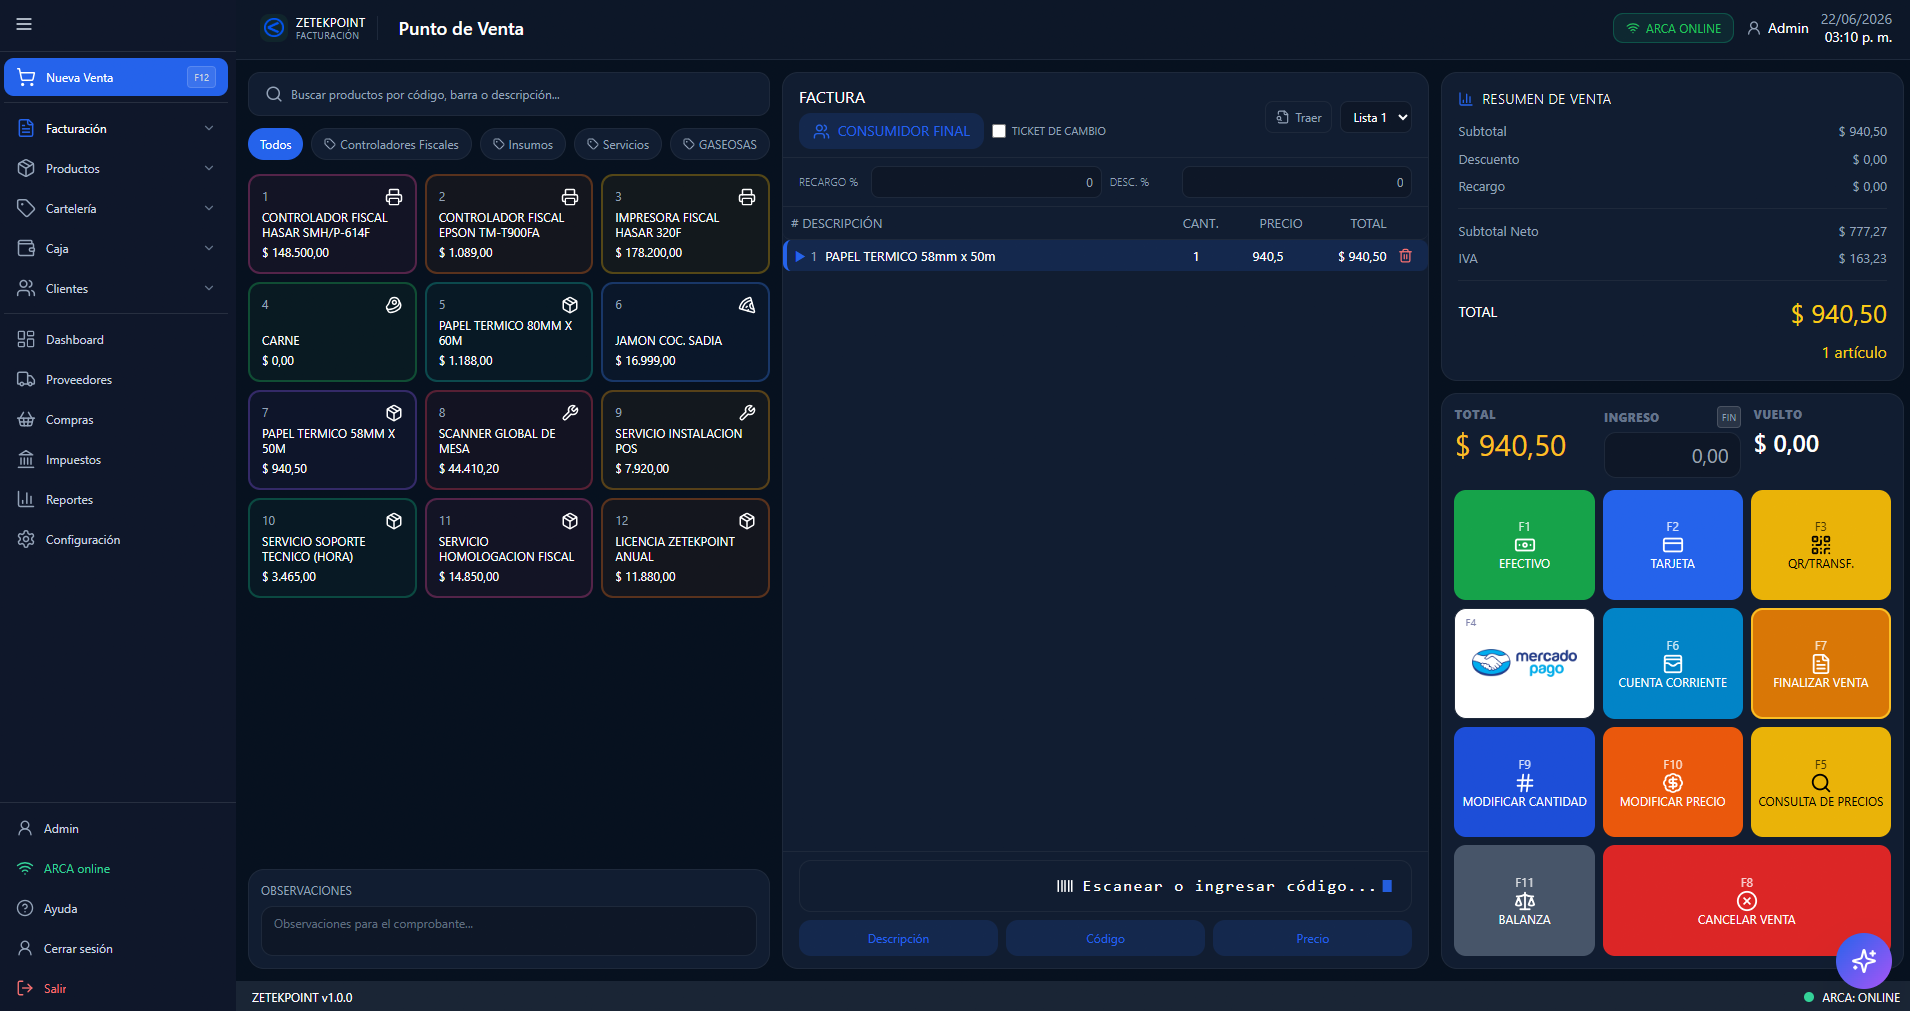Click the floating AI assistant sparkle button
The height and width of the screenshot is (1011, 1910).
click(x=1863, y=961)
